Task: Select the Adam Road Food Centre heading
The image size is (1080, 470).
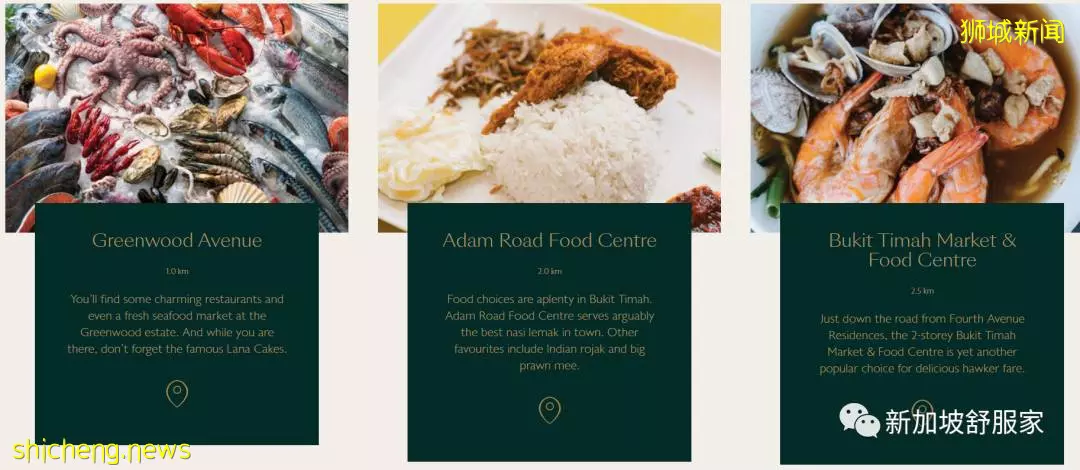Action: (x=549, y=241)
